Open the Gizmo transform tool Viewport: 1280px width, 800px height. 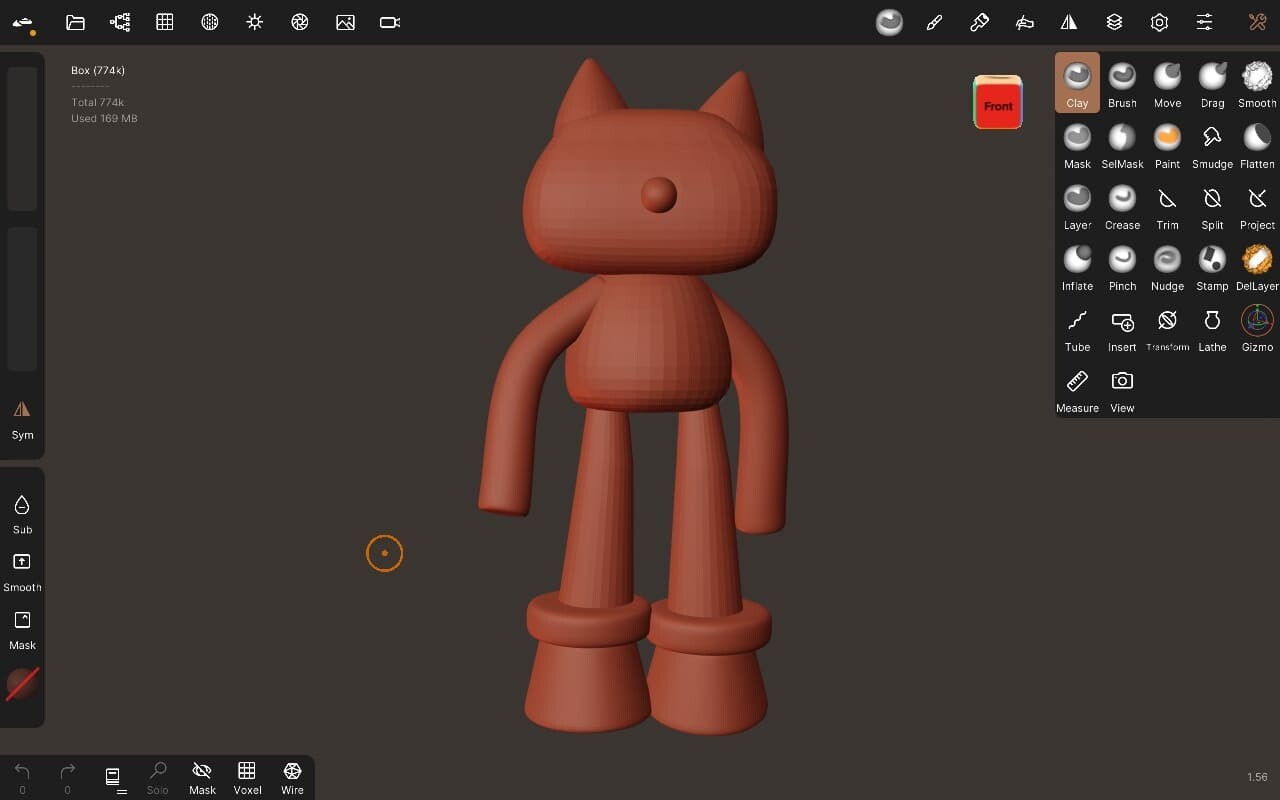click(x=1257, y=322)
